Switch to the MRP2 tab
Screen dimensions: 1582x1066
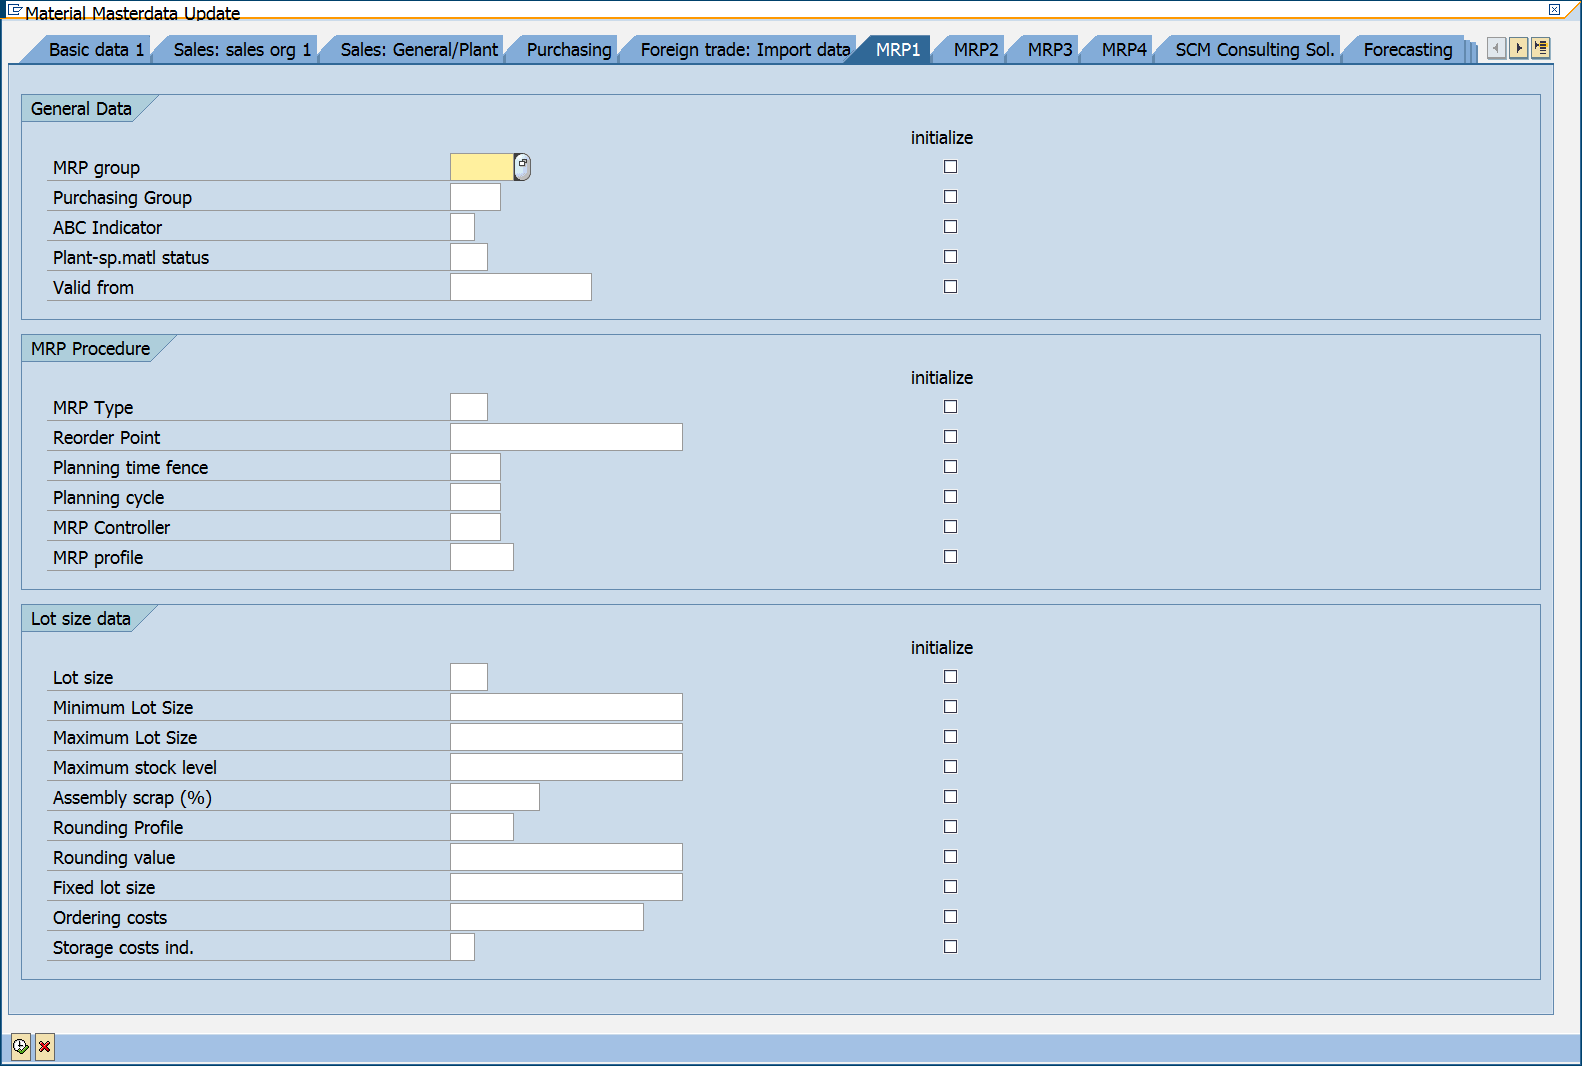[x=975, y=50]
